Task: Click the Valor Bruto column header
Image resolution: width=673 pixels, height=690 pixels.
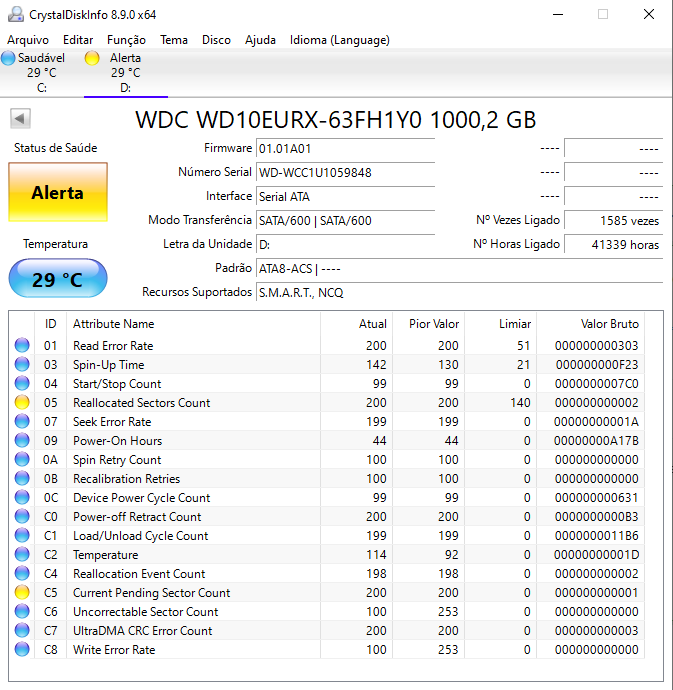Action: (609, 324)
